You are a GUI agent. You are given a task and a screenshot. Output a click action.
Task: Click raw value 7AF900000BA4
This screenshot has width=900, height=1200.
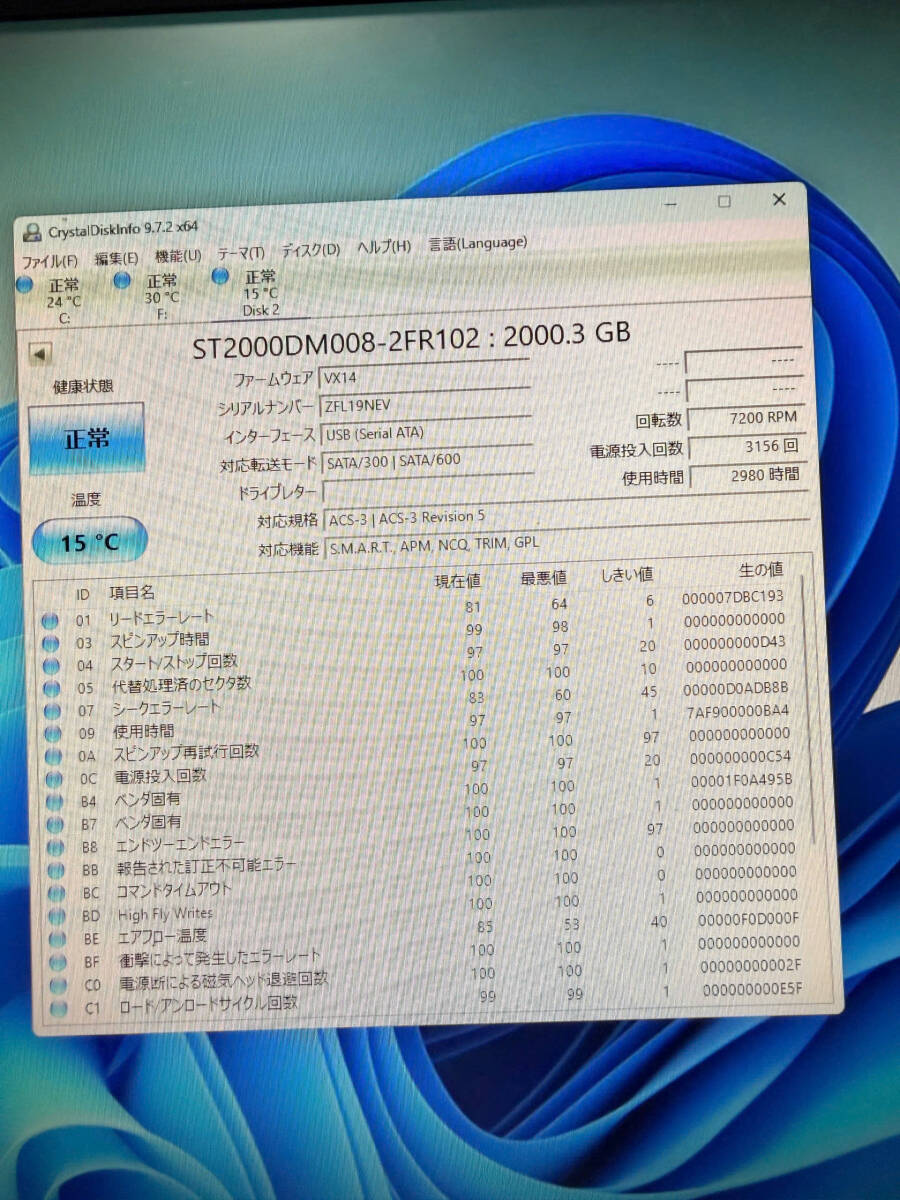click(x=736, y=711)
